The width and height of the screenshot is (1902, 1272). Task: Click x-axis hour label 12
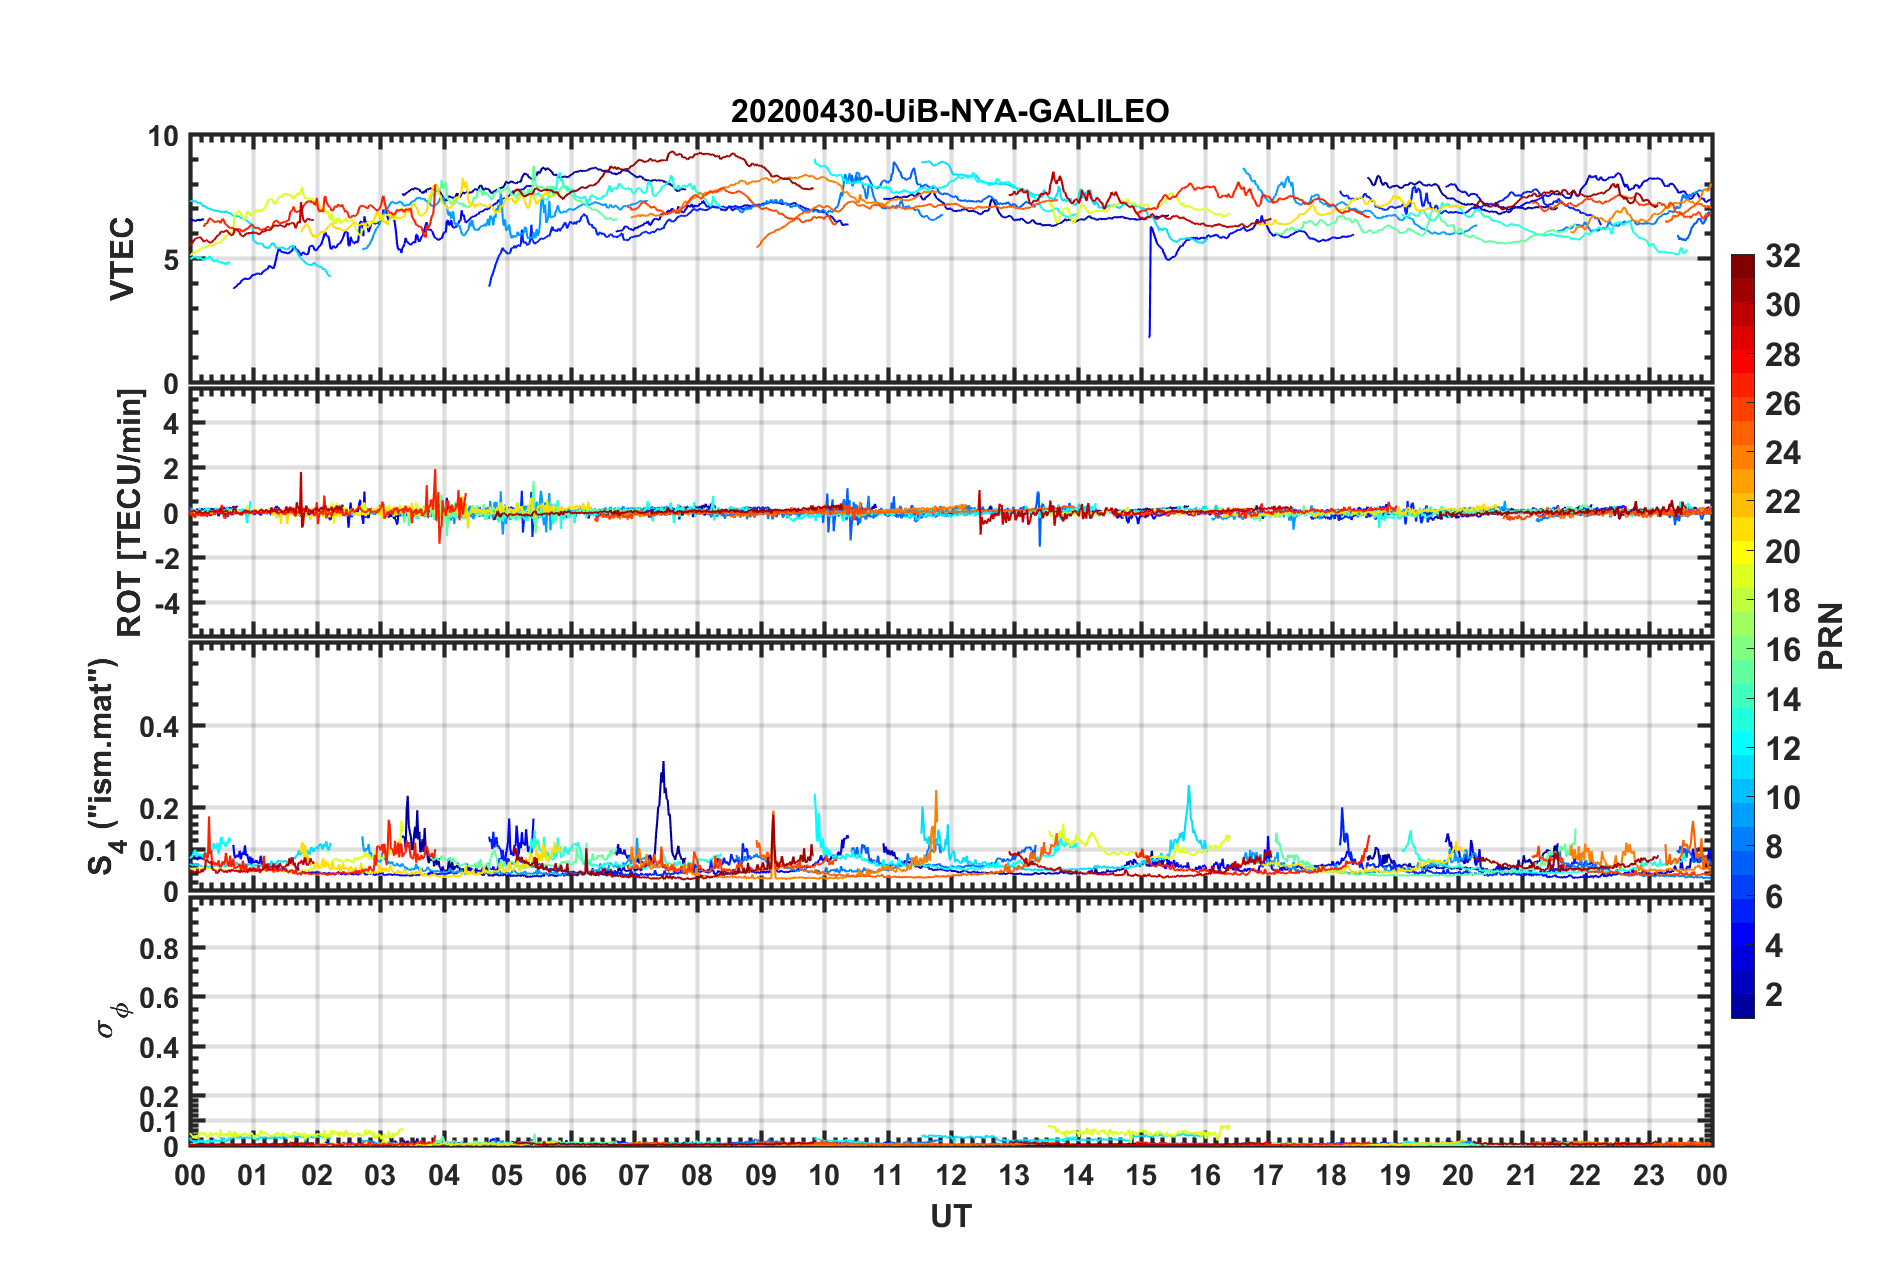tap(951, 1175)
